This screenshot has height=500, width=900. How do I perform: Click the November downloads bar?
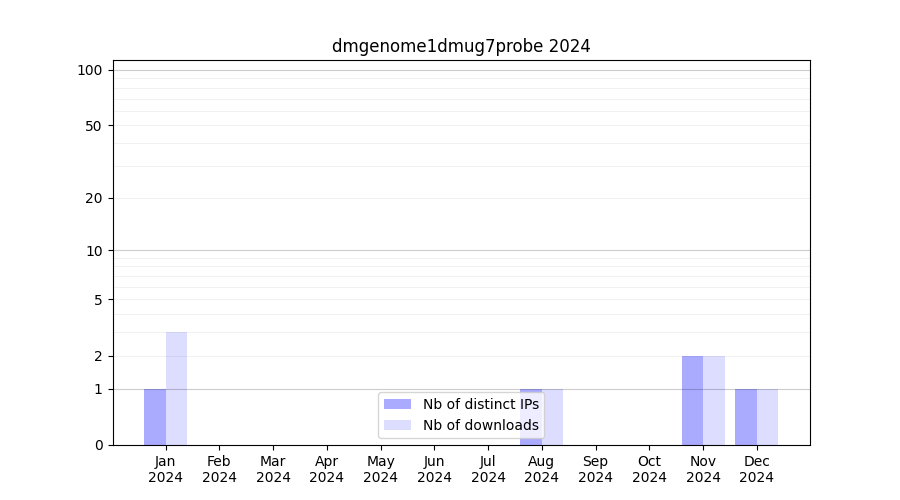click(714, 400)
